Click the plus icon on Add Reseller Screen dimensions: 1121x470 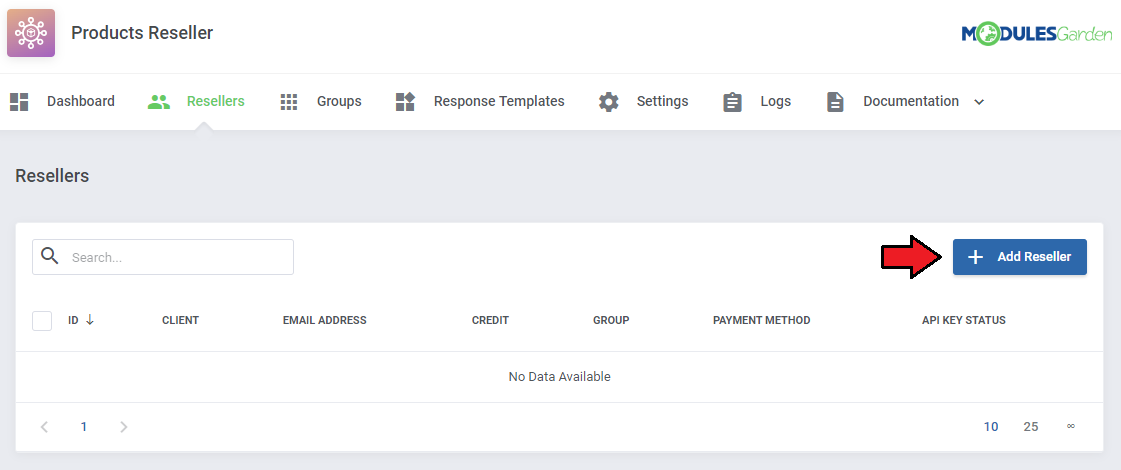click(975, 257)
